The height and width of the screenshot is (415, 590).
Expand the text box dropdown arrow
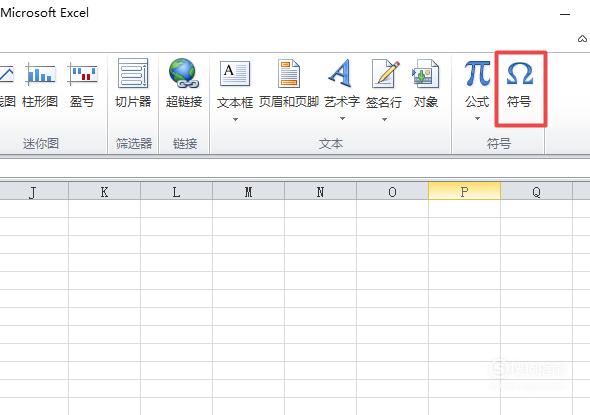235,120
